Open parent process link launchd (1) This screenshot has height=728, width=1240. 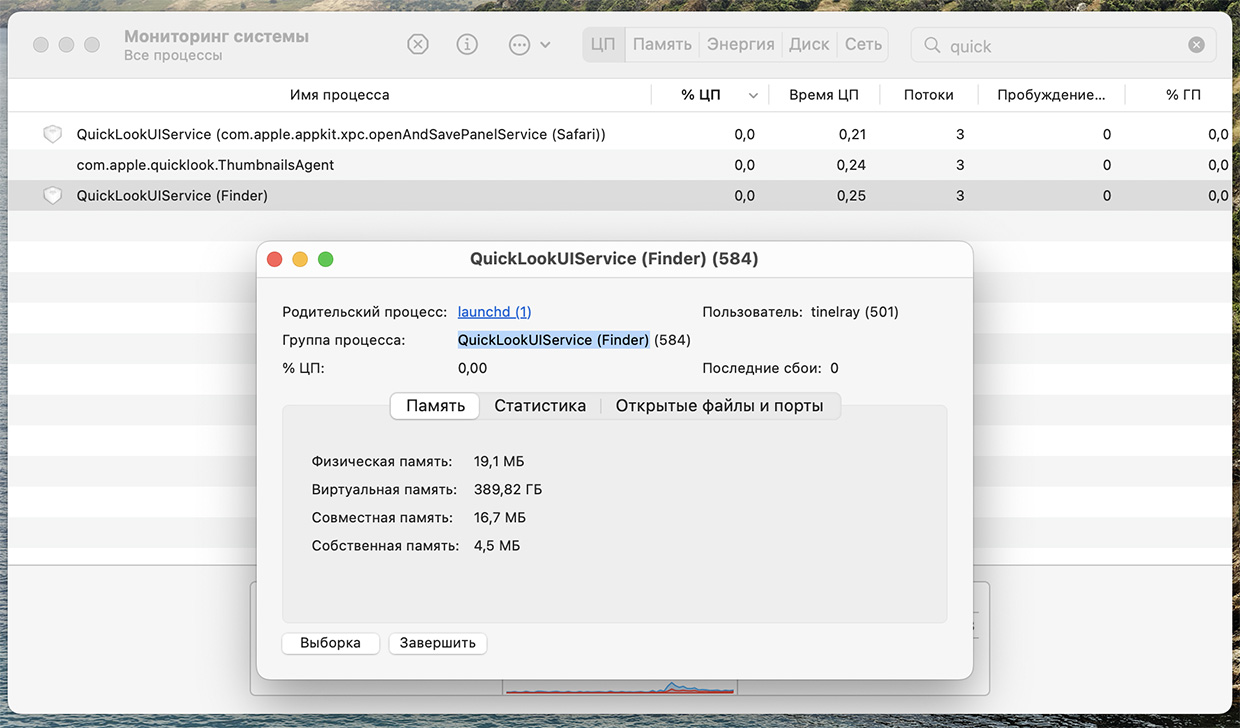coord(494,312)
